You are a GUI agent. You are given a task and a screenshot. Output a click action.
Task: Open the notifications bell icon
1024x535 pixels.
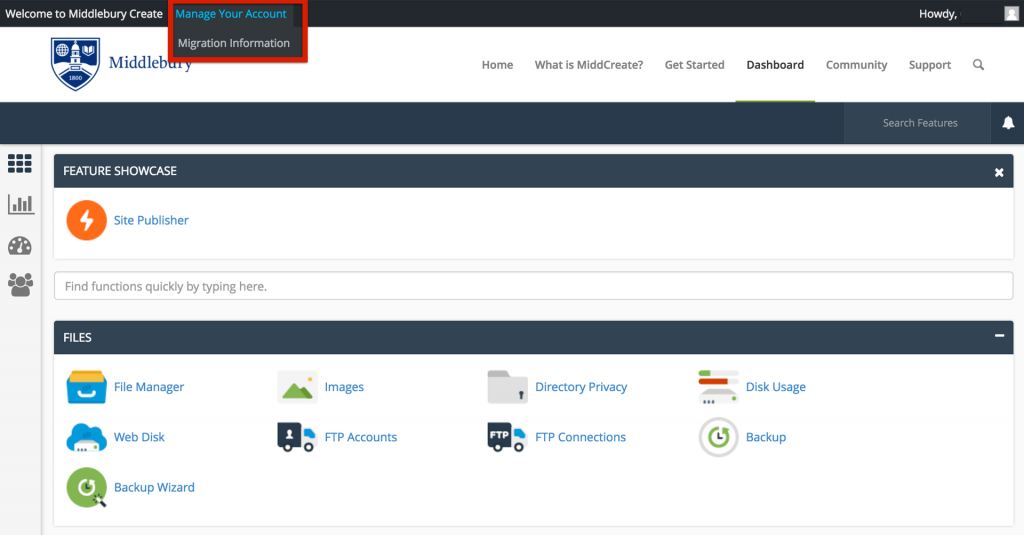(x=1008, y=123)
